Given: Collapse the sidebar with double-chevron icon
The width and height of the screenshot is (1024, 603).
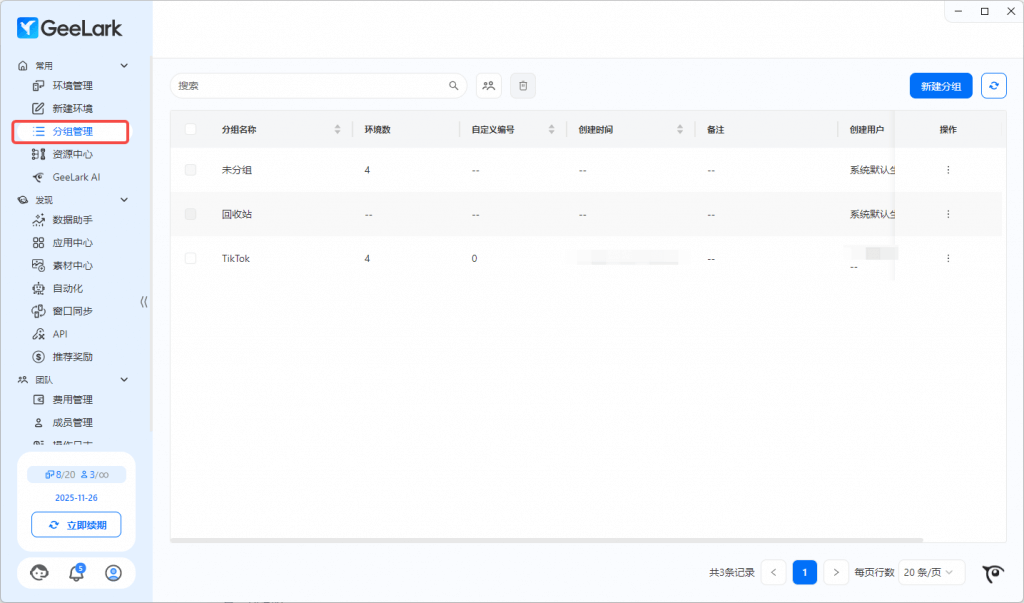Looking at the screenshot, I should pos(143,301).
